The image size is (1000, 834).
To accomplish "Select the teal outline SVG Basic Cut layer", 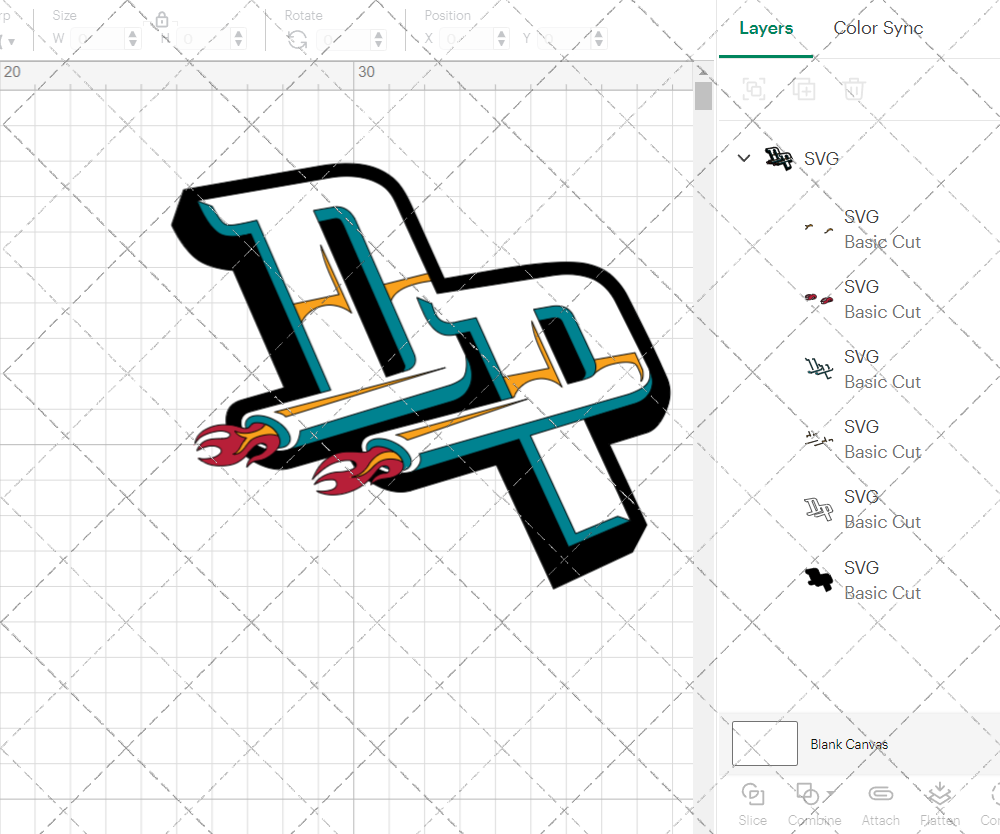I will [x=862, y=369].
